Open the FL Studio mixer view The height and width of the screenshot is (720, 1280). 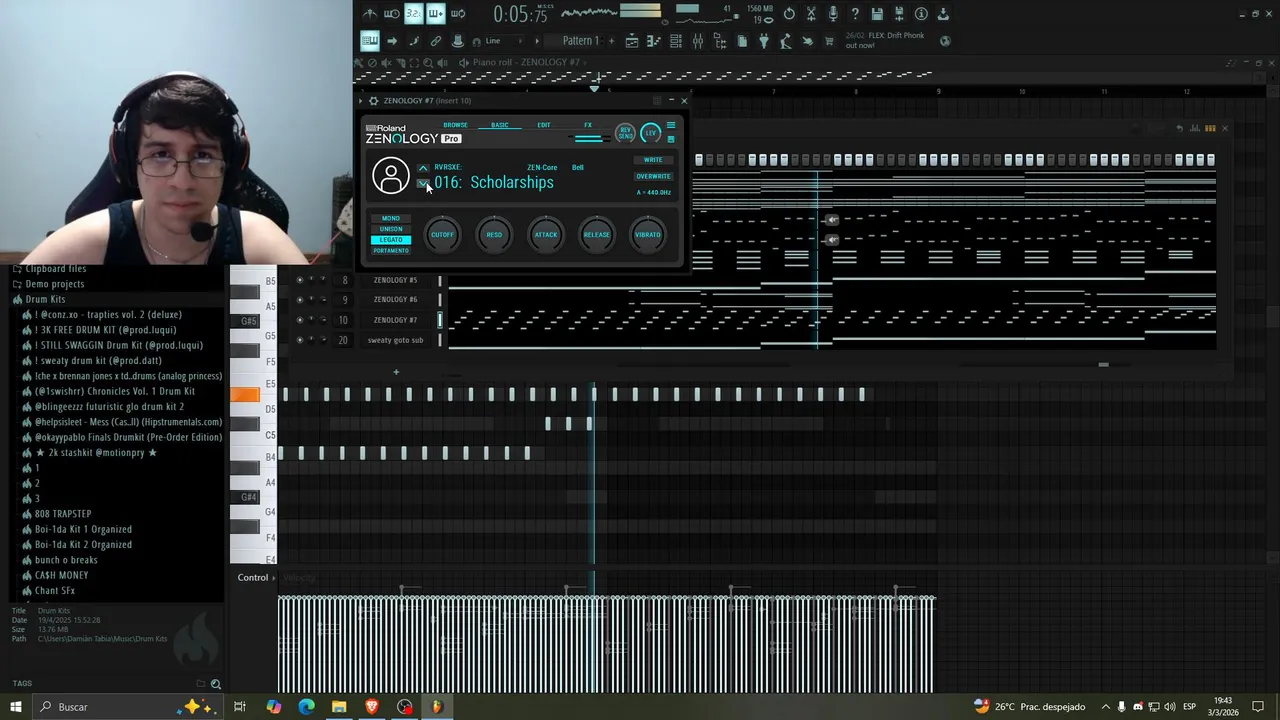(x=697, y=41)
